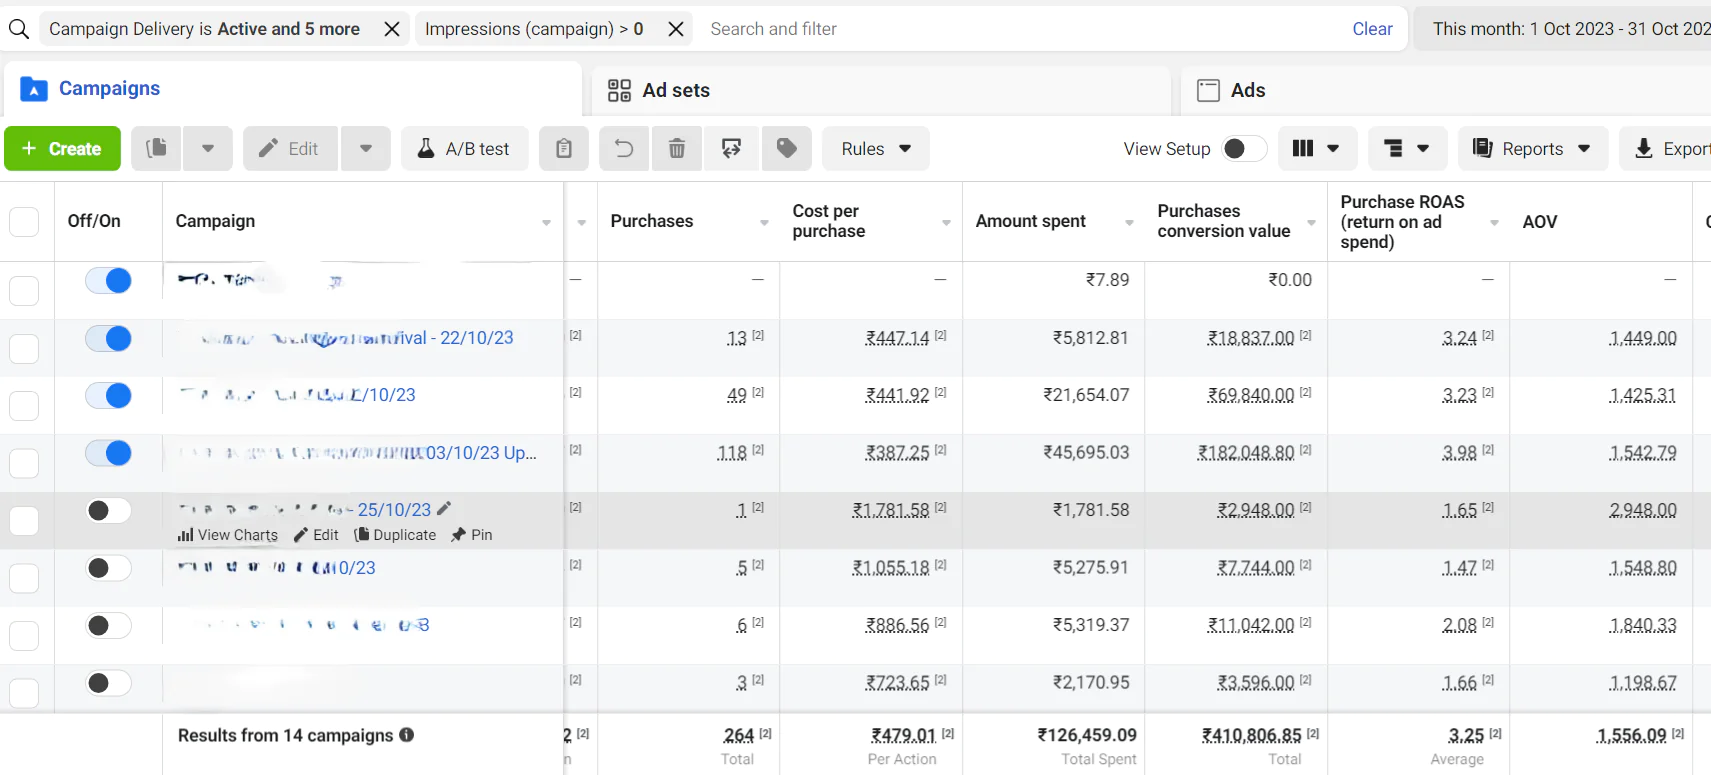Viewport: 1711px width, 775px height.
Task: Click the trash delete icon
Action: (677, 148)
